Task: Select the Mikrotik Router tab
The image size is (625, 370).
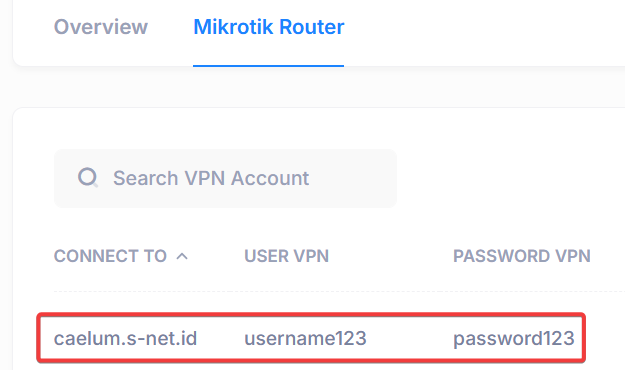Action: point(269,27)
